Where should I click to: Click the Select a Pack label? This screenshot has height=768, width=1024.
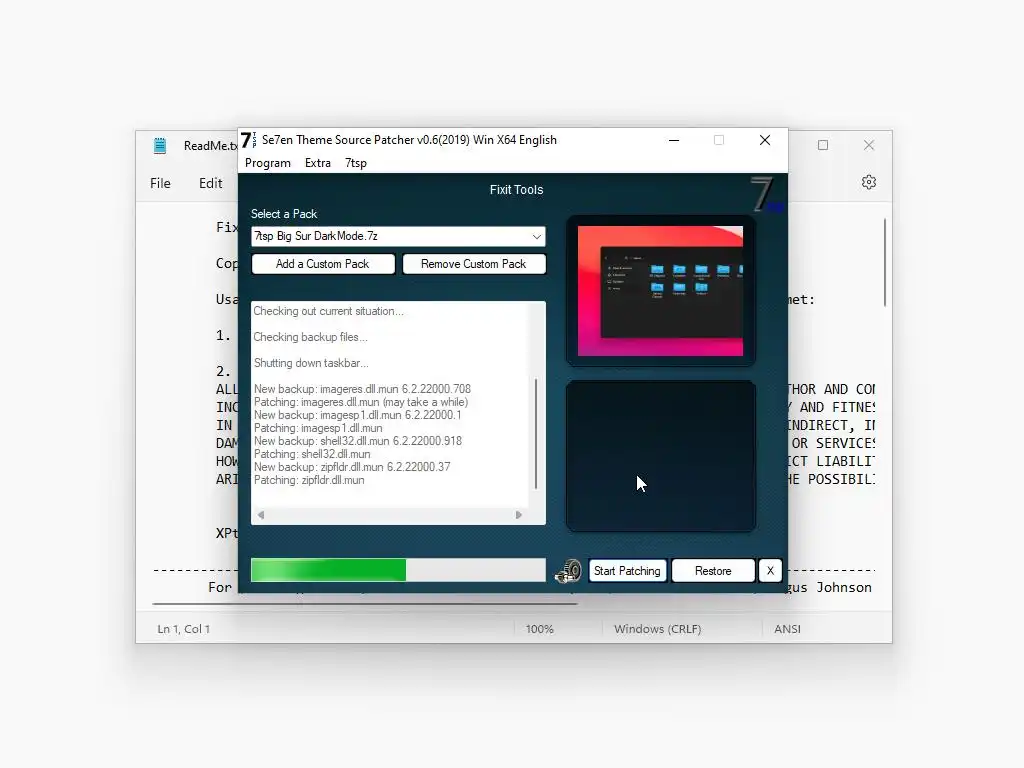tap(284, 214)
